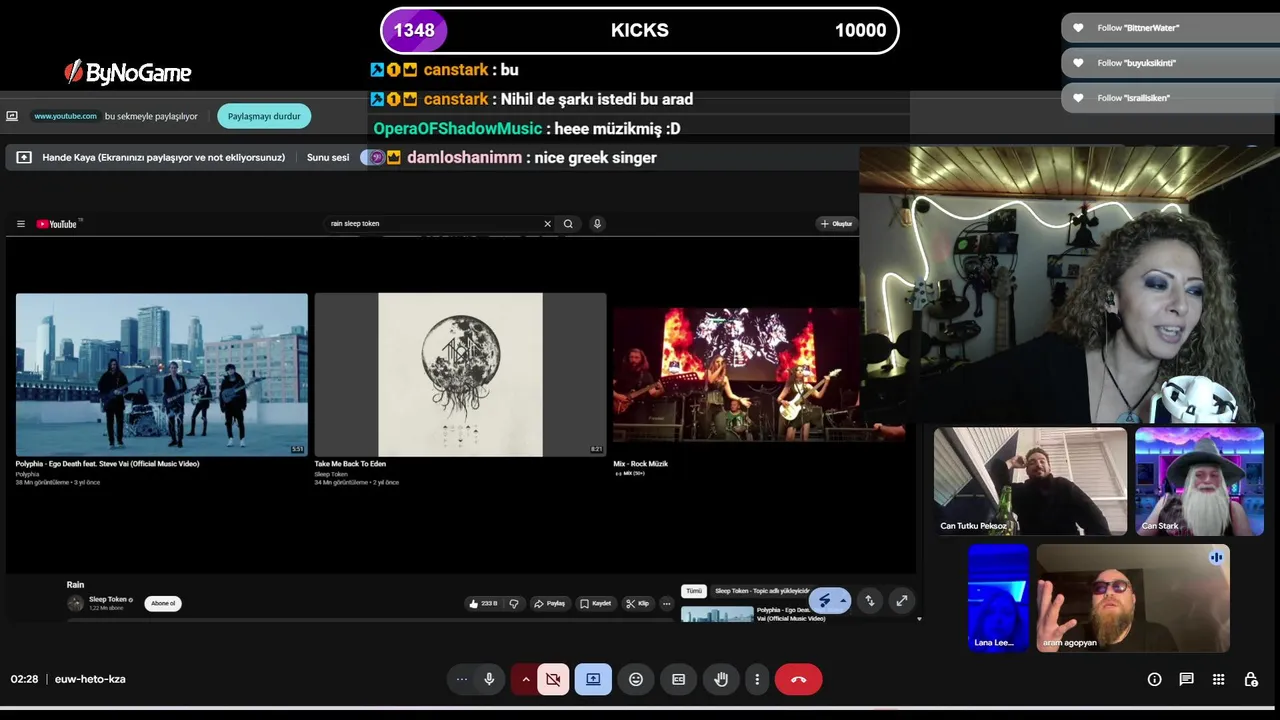Viewport: 1280px width, 720px height.
Task: Follow "BittnerWater" heart button
Action: click(x=1078, y=28)
